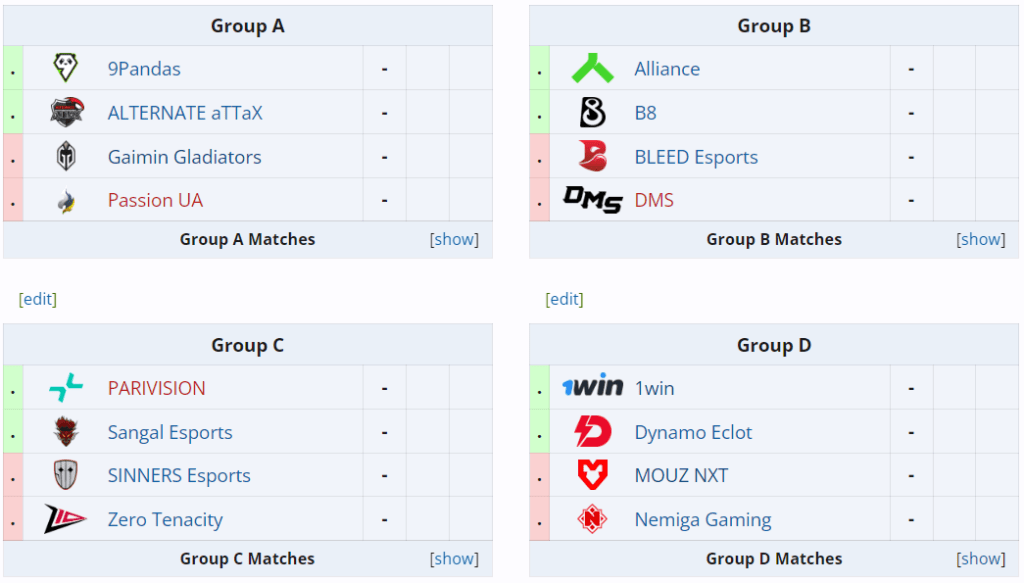The image size is (1024, 583).
Task: Click the edit link above Group D
Action: pyautogui.click(x=564, y=299)
